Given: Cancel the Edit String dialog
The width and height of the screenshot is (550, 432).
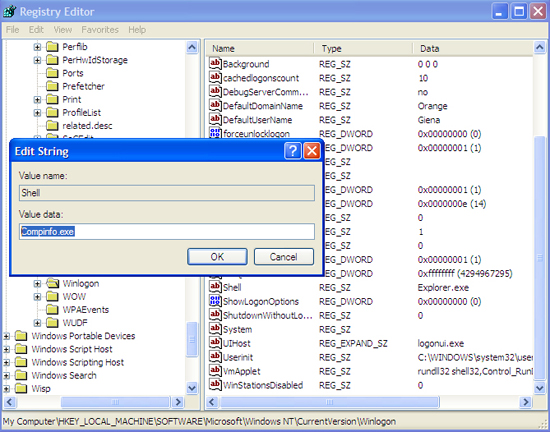Looking at the screenshot, I should coord(283,257).
